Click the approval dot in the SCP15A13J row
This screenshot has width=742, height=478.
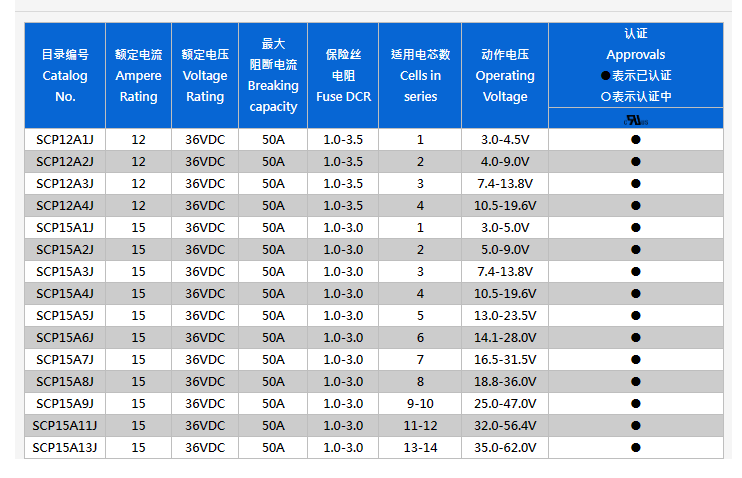click(635, 448)
